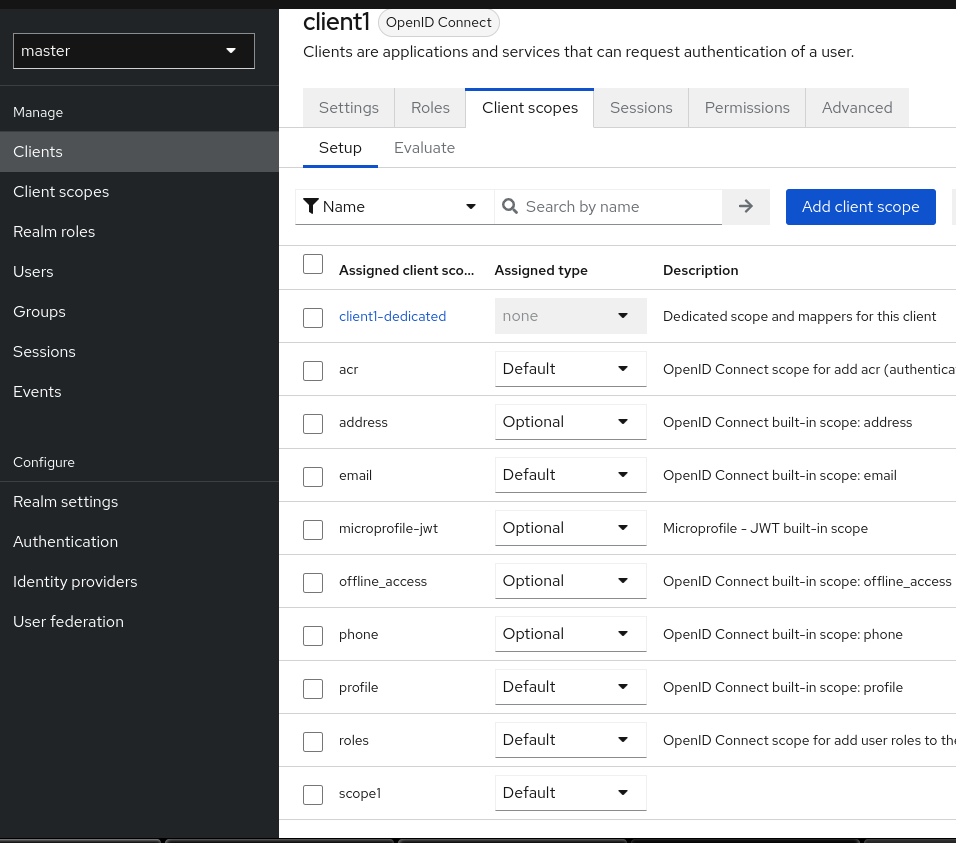Change assigned type for profile scope

click(x=570, y=687)
